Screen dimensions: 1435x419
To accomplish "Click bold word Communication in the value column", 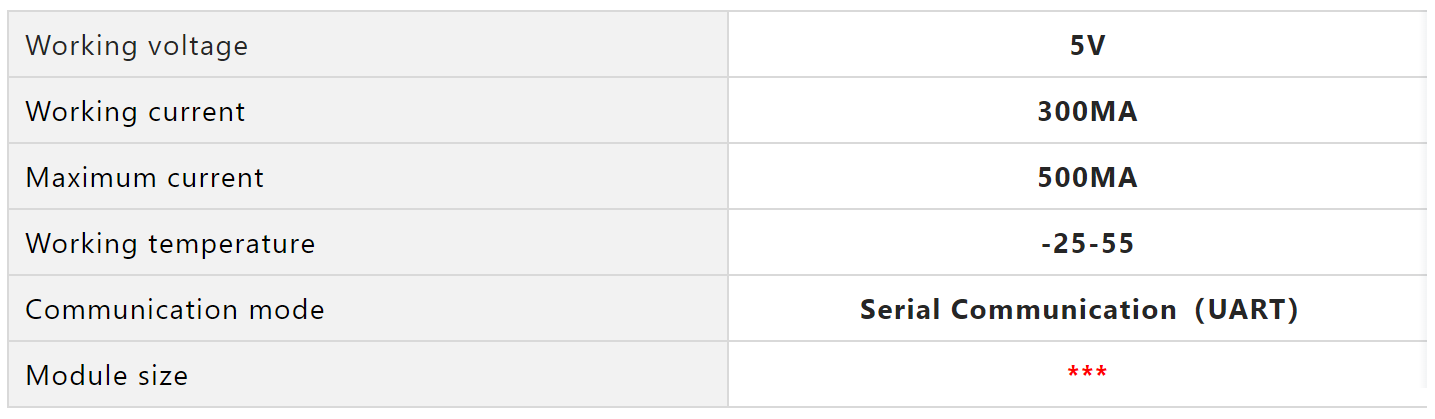I will coord(1064,309).
